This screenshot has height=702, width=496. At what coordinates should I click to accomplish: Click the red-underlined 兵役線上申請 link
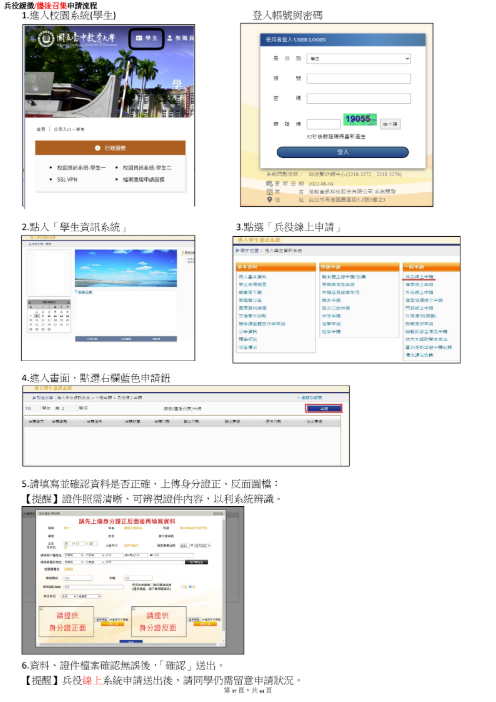click(419, 277)
